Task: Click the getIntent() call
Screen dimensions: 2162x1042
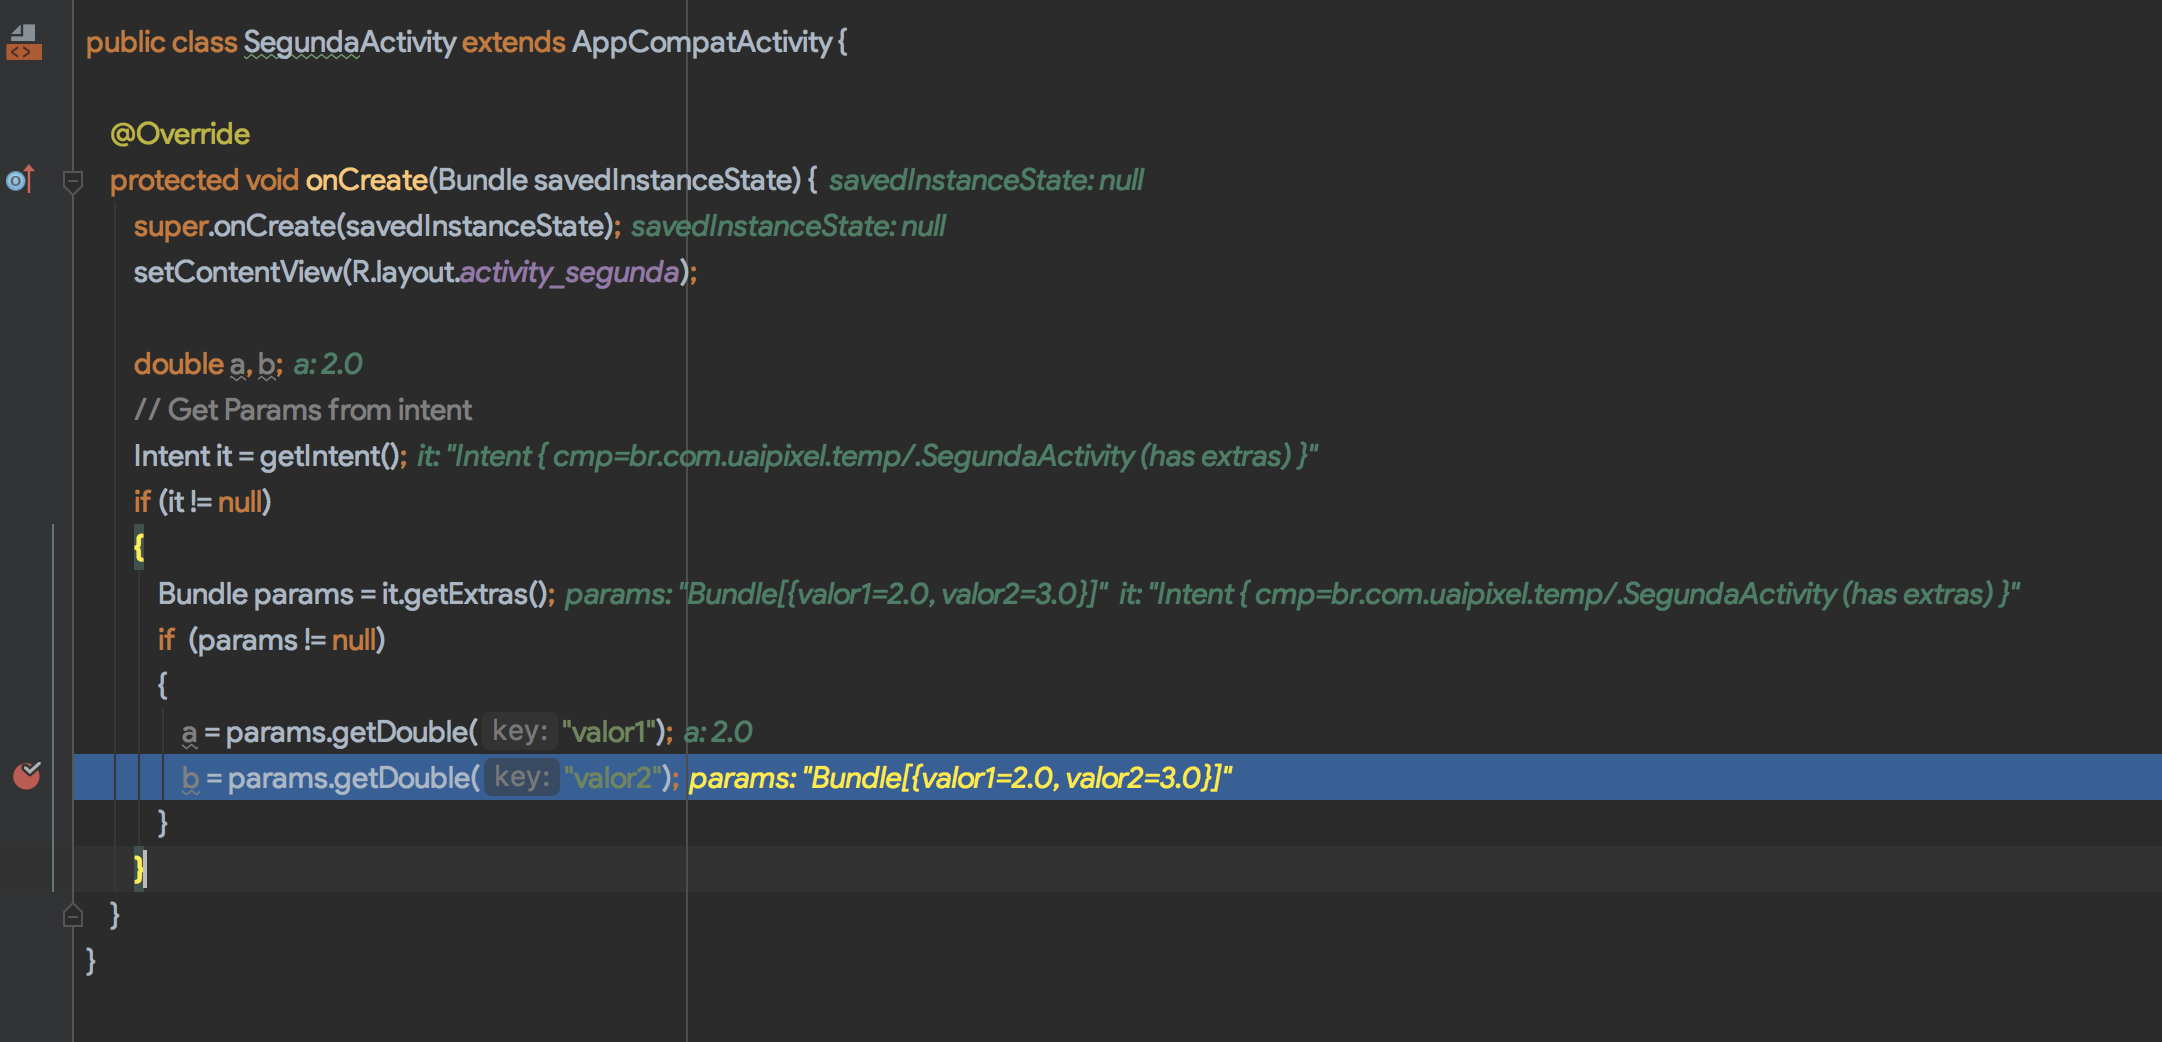Action: (x=330, y=456)
